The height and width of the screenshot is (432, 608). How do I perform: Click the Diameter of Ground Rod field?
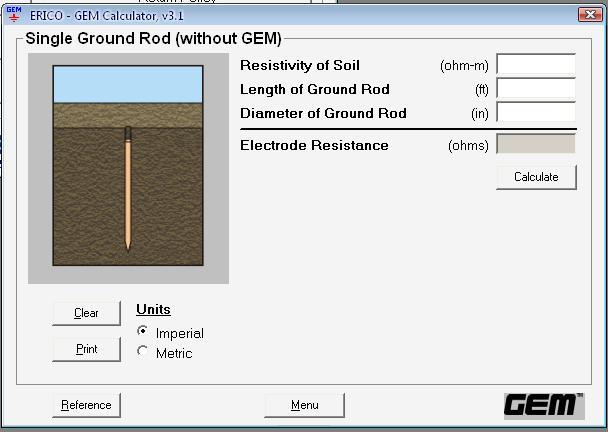point(536,112)
